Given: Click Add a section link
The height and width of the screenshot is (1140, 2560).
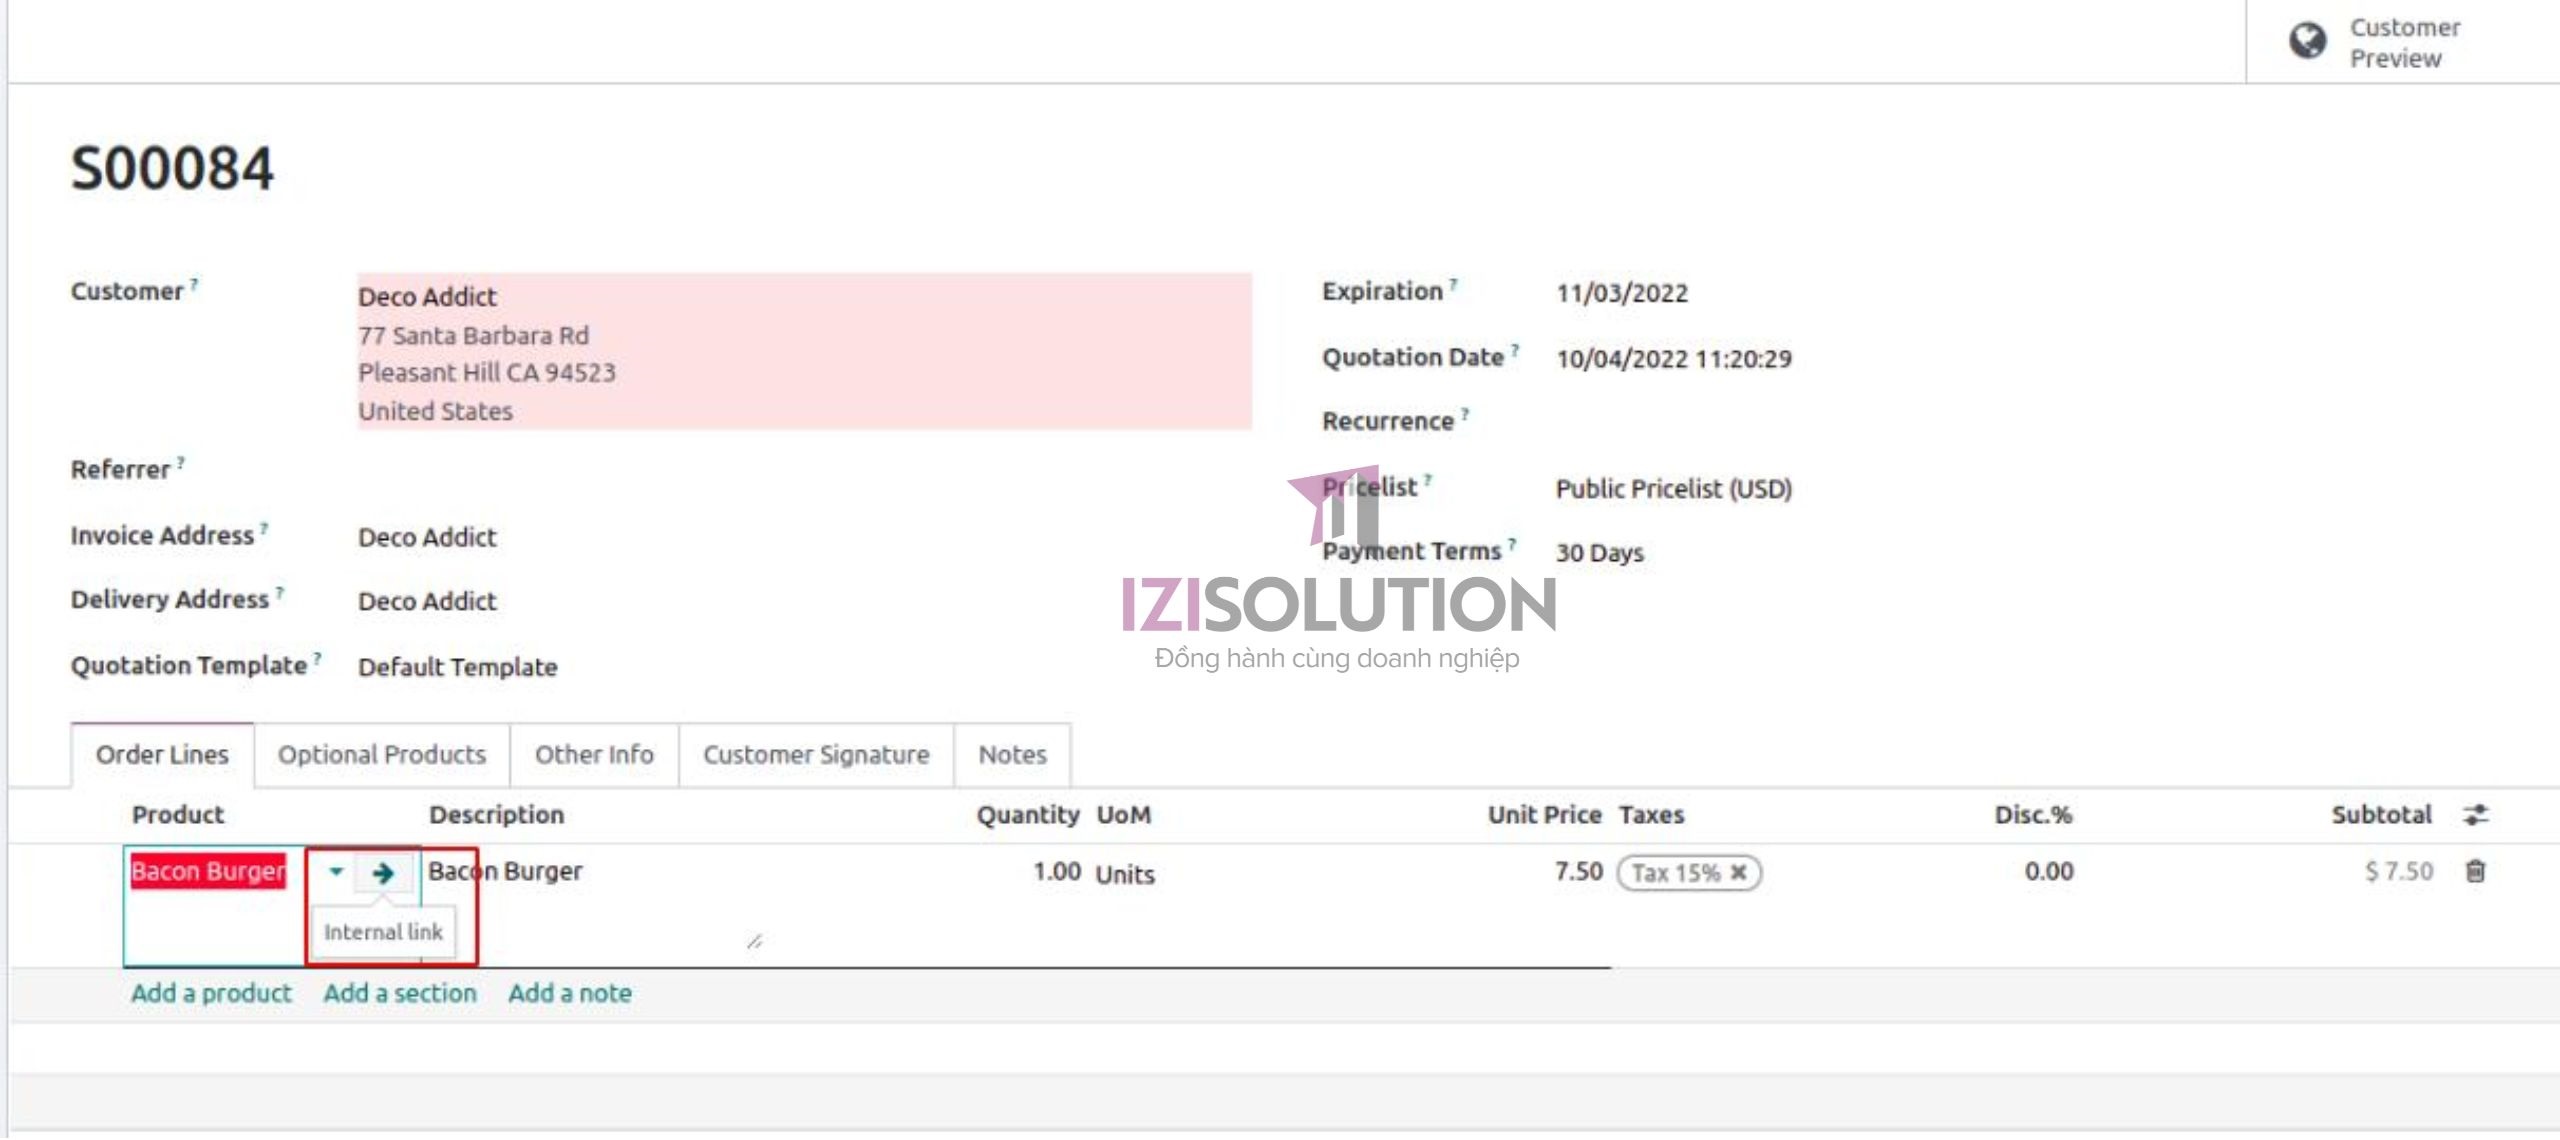Looking at the screenshot, I should [400, 993].
